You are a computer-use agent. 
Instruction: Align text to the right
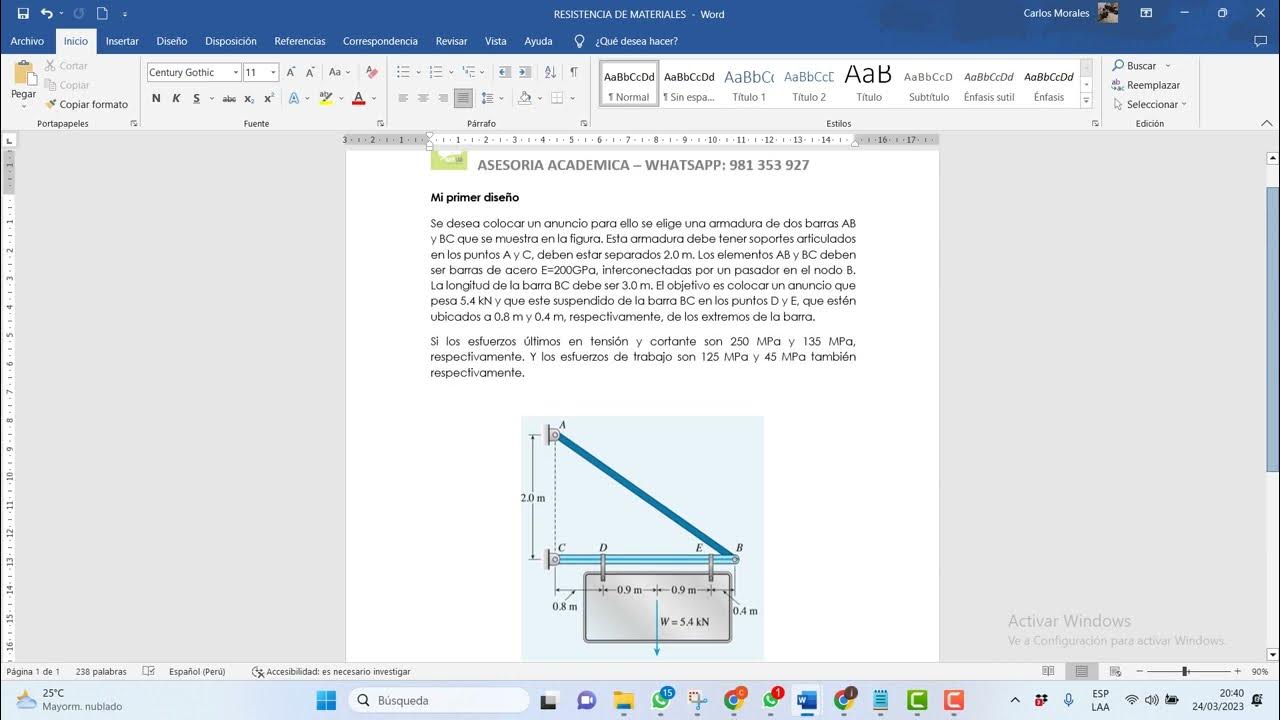(x=443, y=98)
